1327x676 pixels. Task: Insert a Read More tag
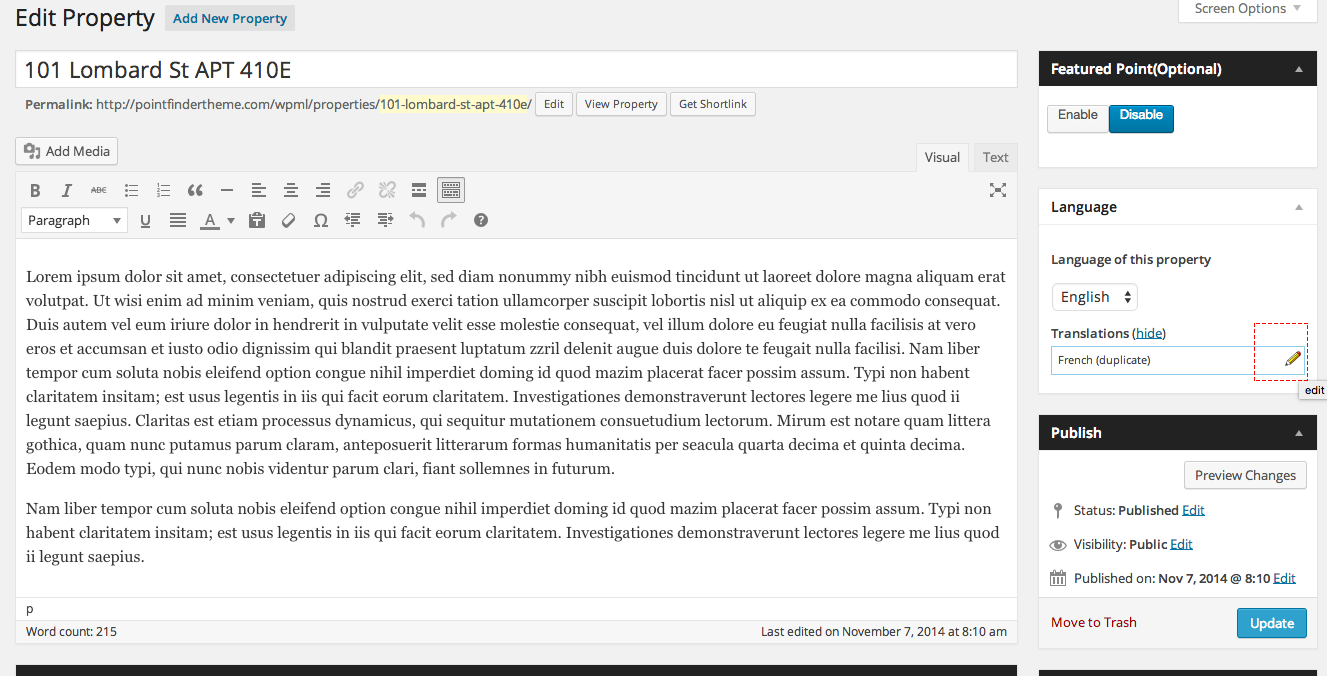click(419, 190)
